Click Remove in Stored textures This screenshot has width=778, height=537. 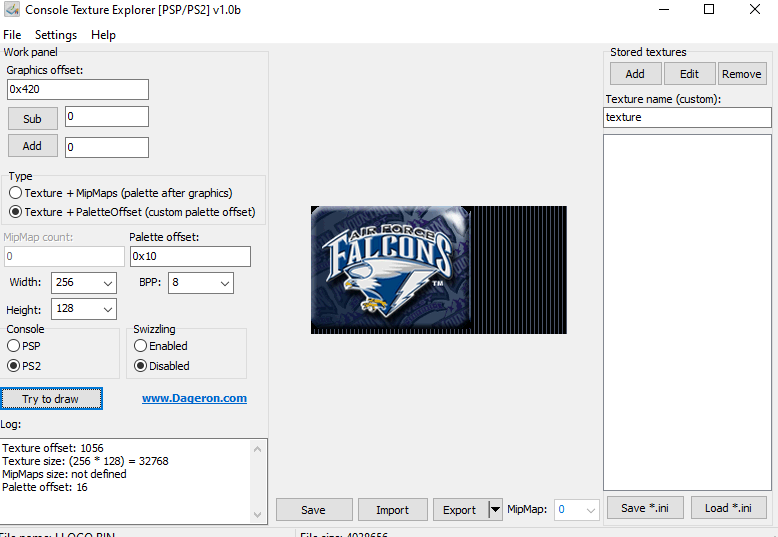pos(742,74)
